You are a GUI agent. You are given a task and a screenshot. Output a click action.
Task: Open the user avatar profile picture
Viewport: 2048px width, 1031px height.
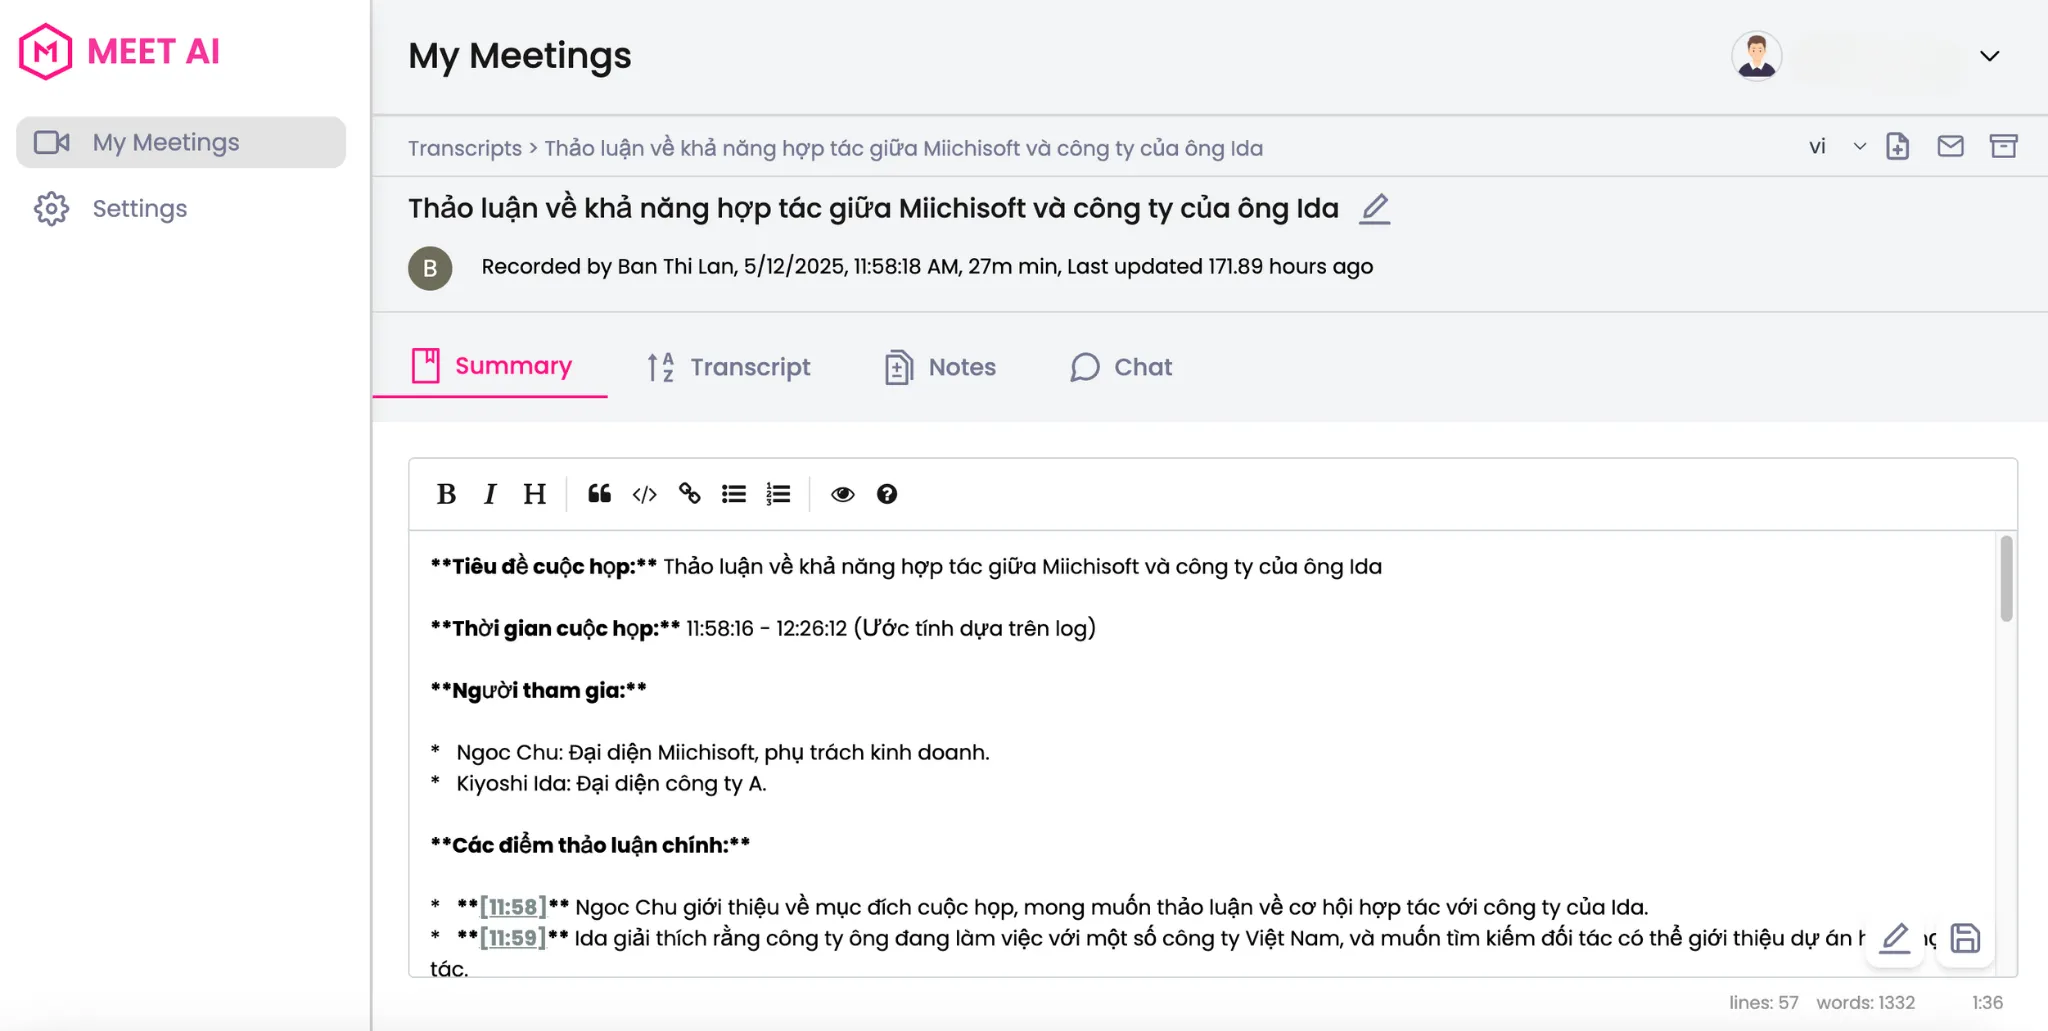tap(1757, 56)
